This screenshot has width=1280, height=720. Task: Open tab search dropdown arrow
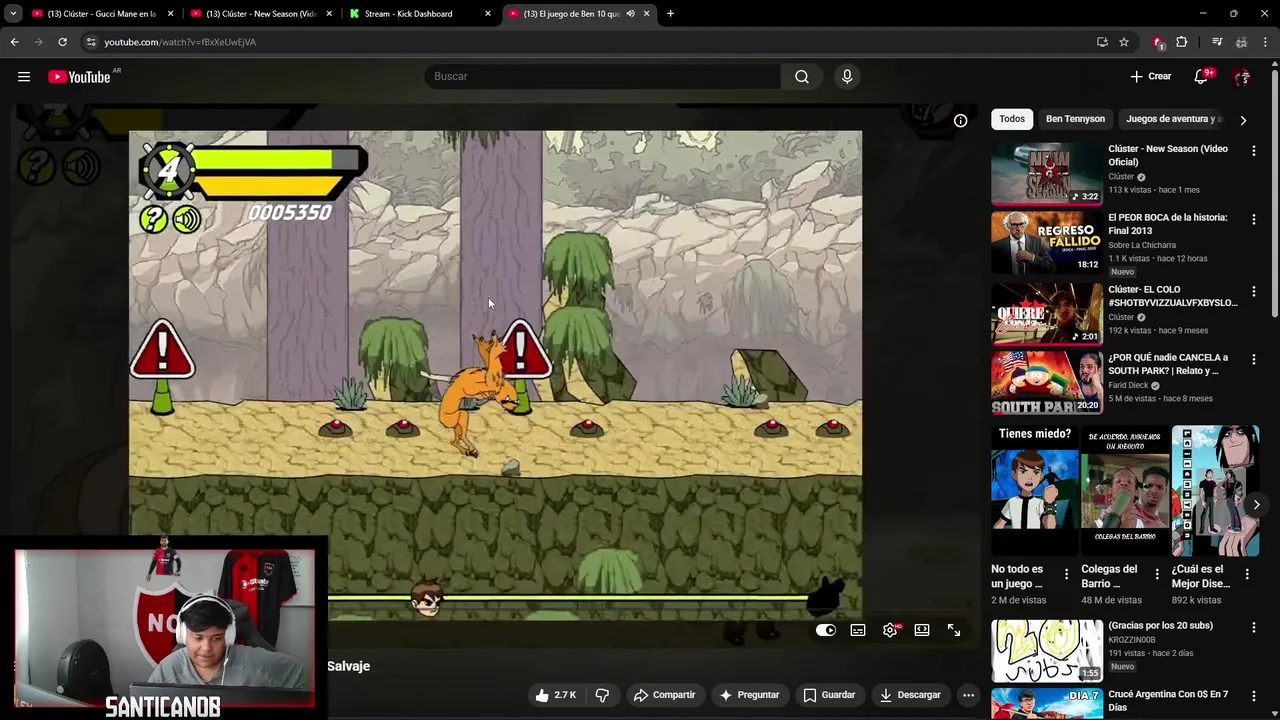(x=13, y=14)
